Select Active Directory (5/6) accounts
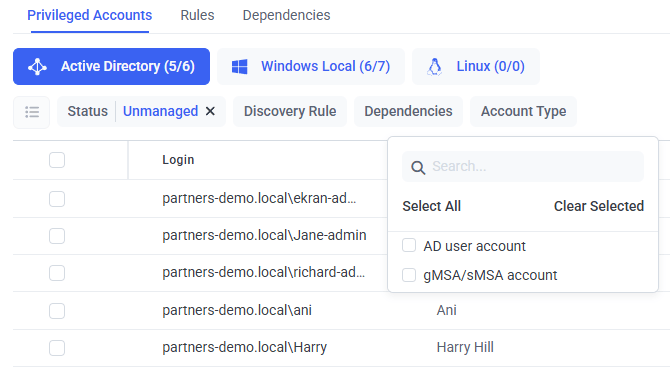The width and height of the screenshot is (670, 367). pos(112,66)
